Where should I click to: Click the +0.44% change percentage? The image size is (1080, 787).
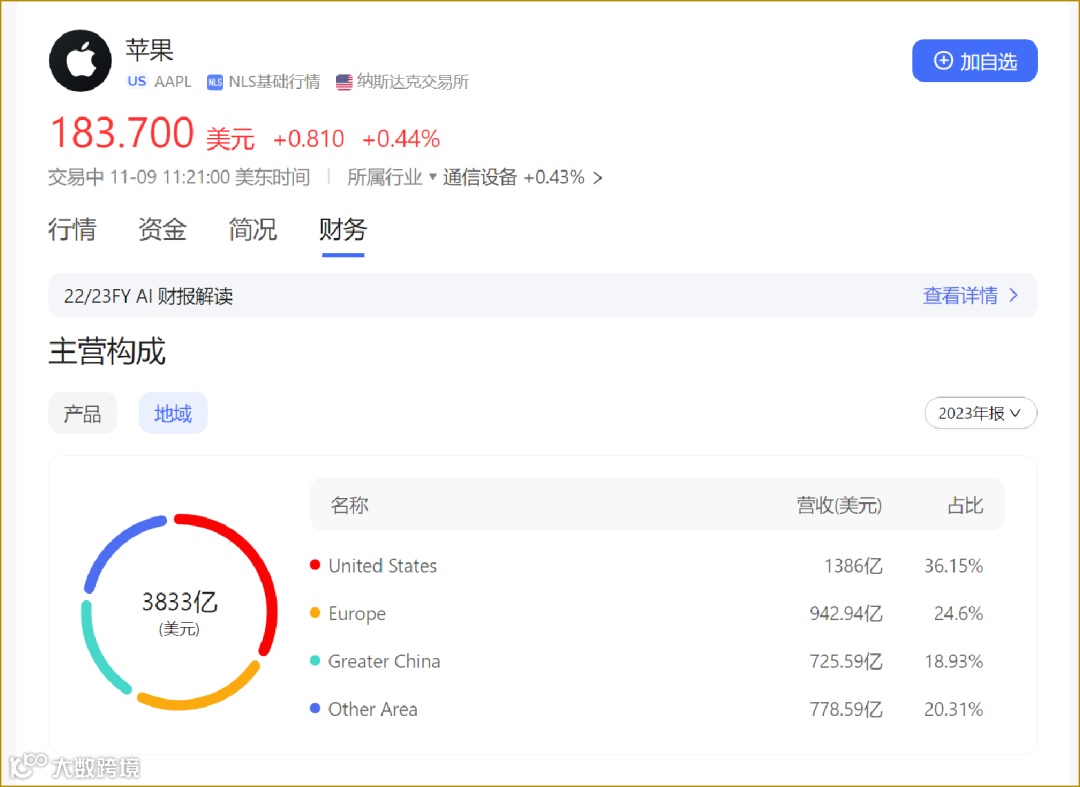coord(401,139)
